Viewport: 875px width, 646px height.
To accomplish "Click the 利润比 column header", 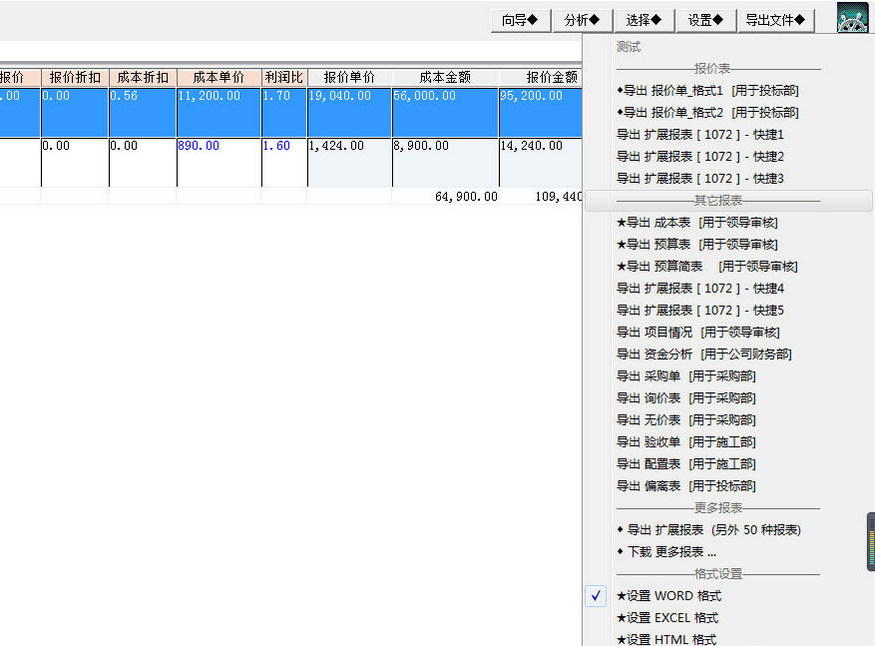I will coord(284,78).
